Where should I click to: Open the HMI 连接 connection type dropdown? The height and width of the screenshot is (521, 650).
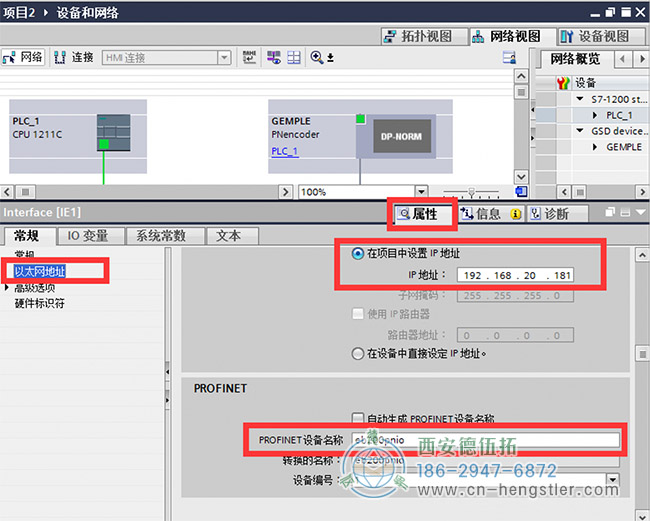pyautogui.click(x=224, y=58)
